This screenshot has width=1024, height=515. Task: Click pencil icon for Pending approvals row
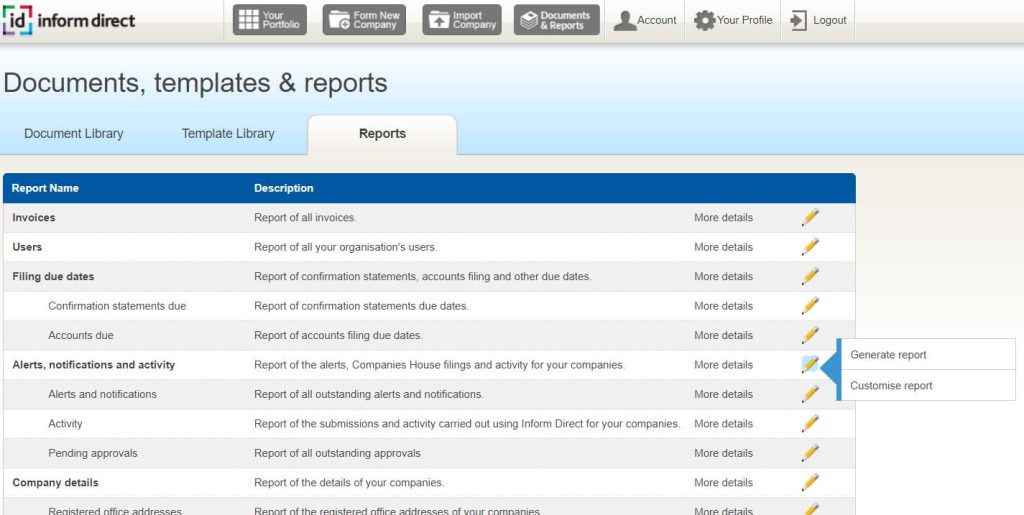coord(810,453)
